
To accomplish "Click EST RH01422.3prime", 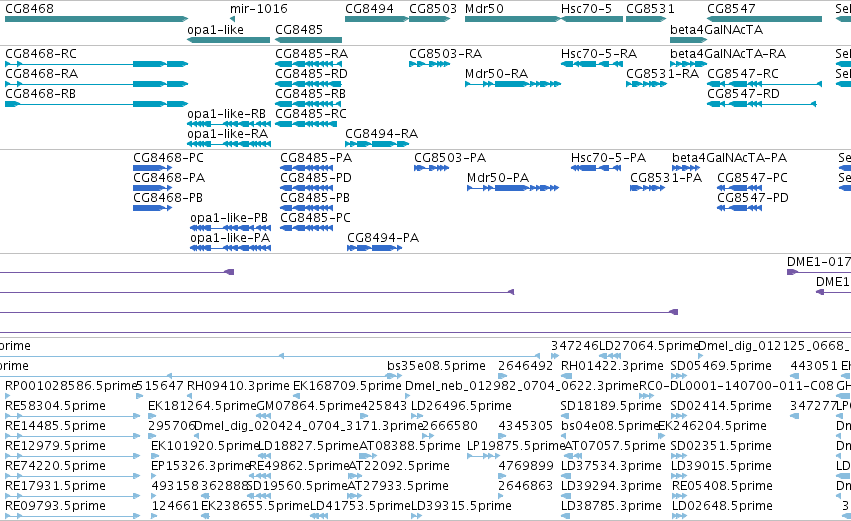I will click(x=612, y=366).
